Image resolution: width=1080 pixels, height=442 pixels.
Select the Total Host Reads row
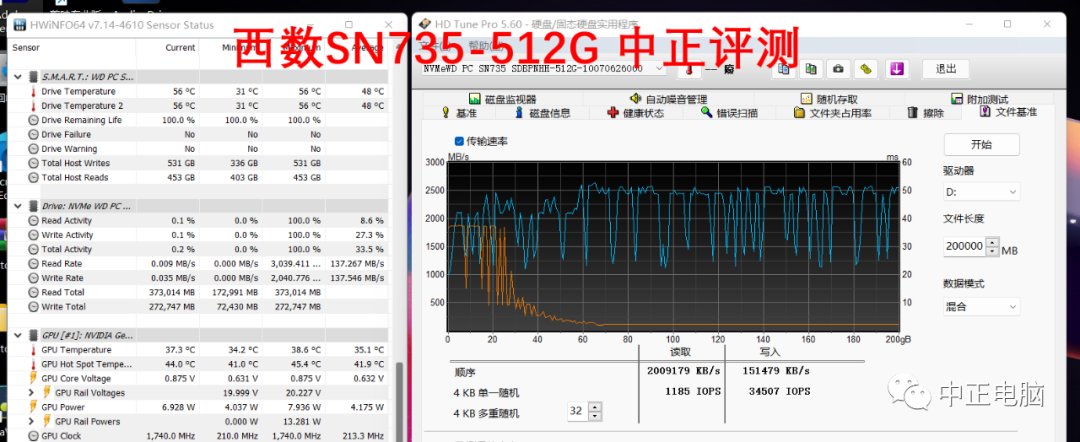[x=200, y=178]
